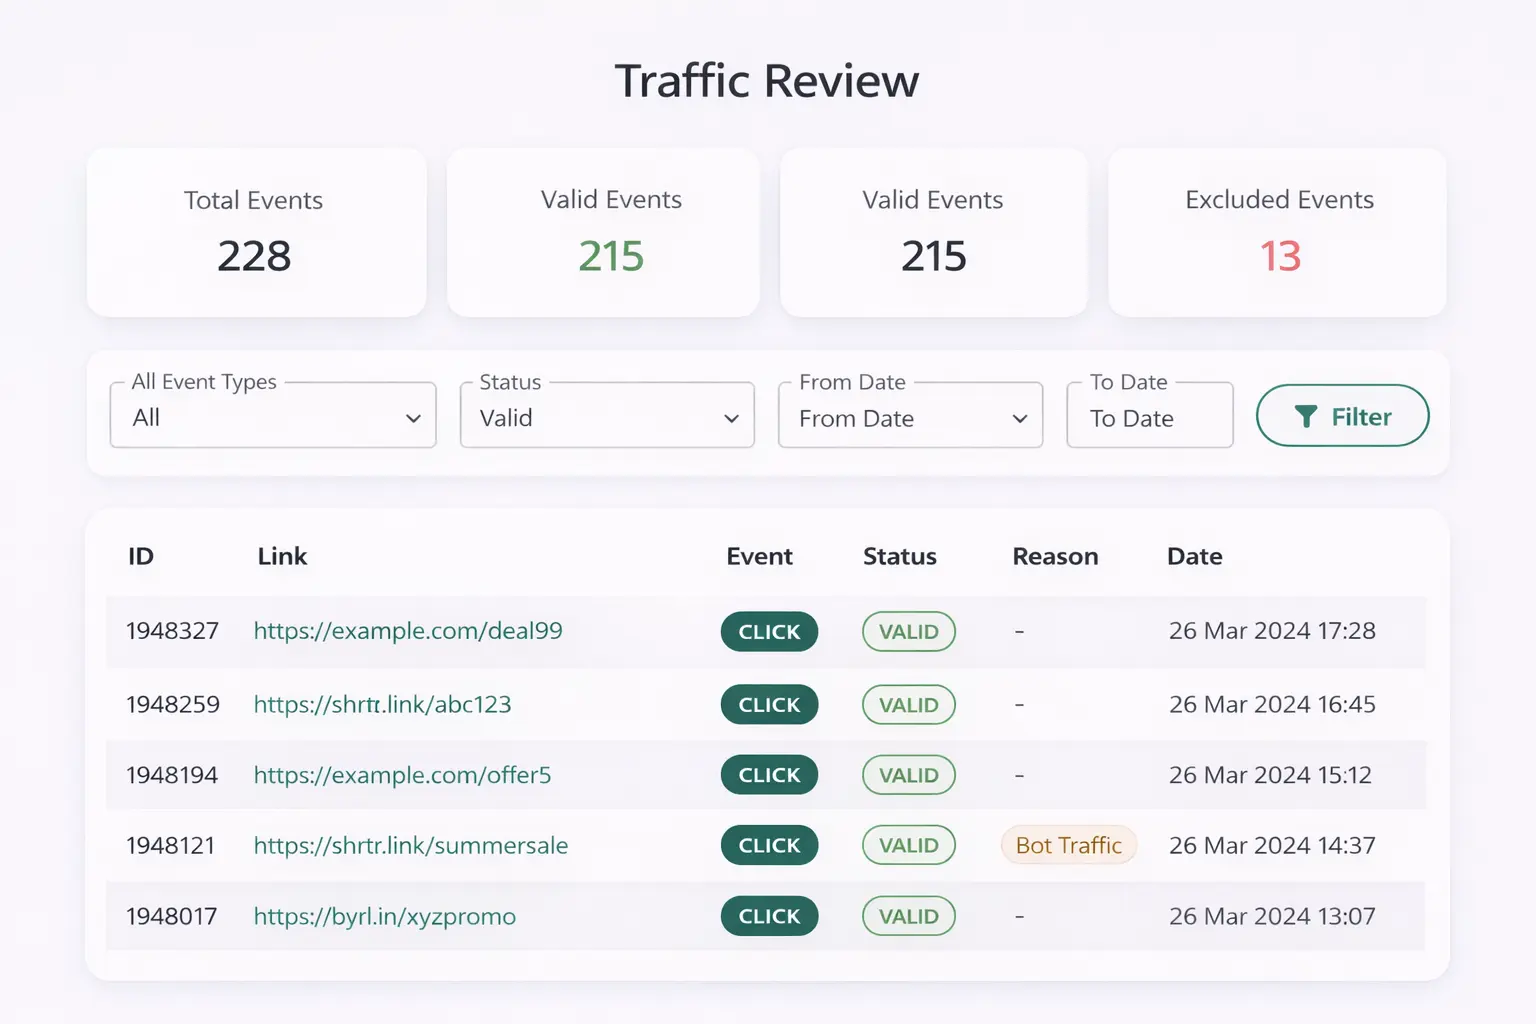Click the Status column header
This screenshot has width=1536, height=1024.
pos(899,556)
